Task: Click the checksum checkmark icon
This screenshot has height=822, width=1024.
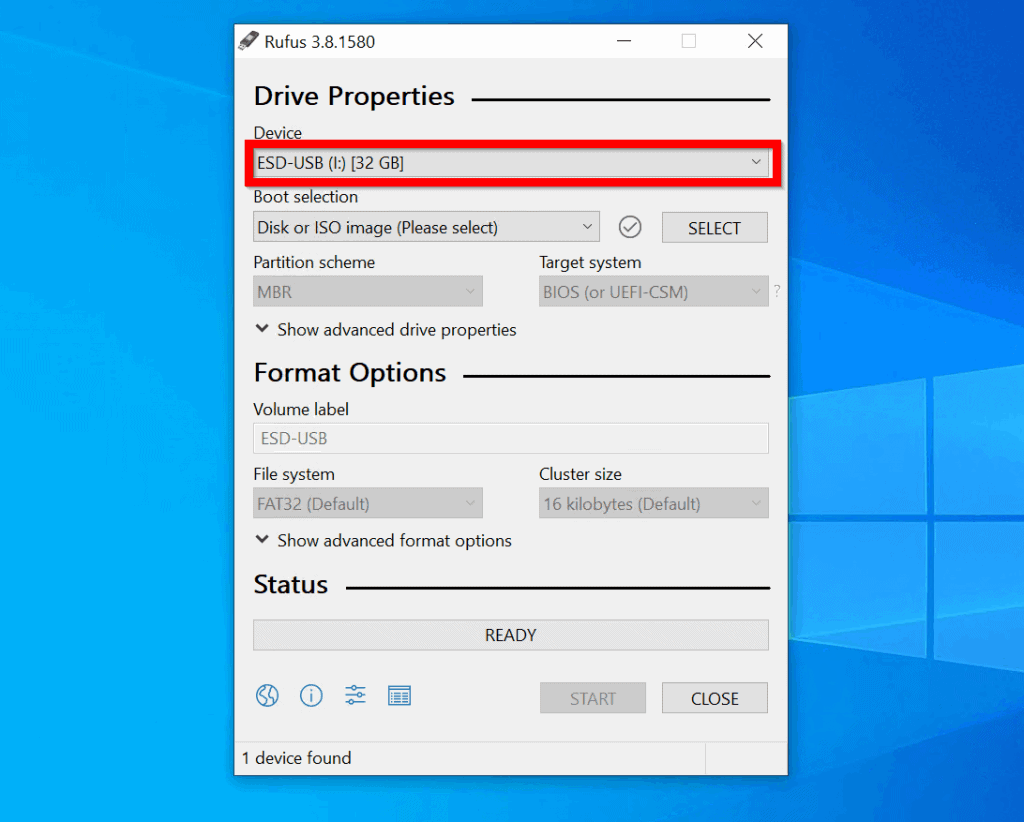Action: tap(630, 227)
